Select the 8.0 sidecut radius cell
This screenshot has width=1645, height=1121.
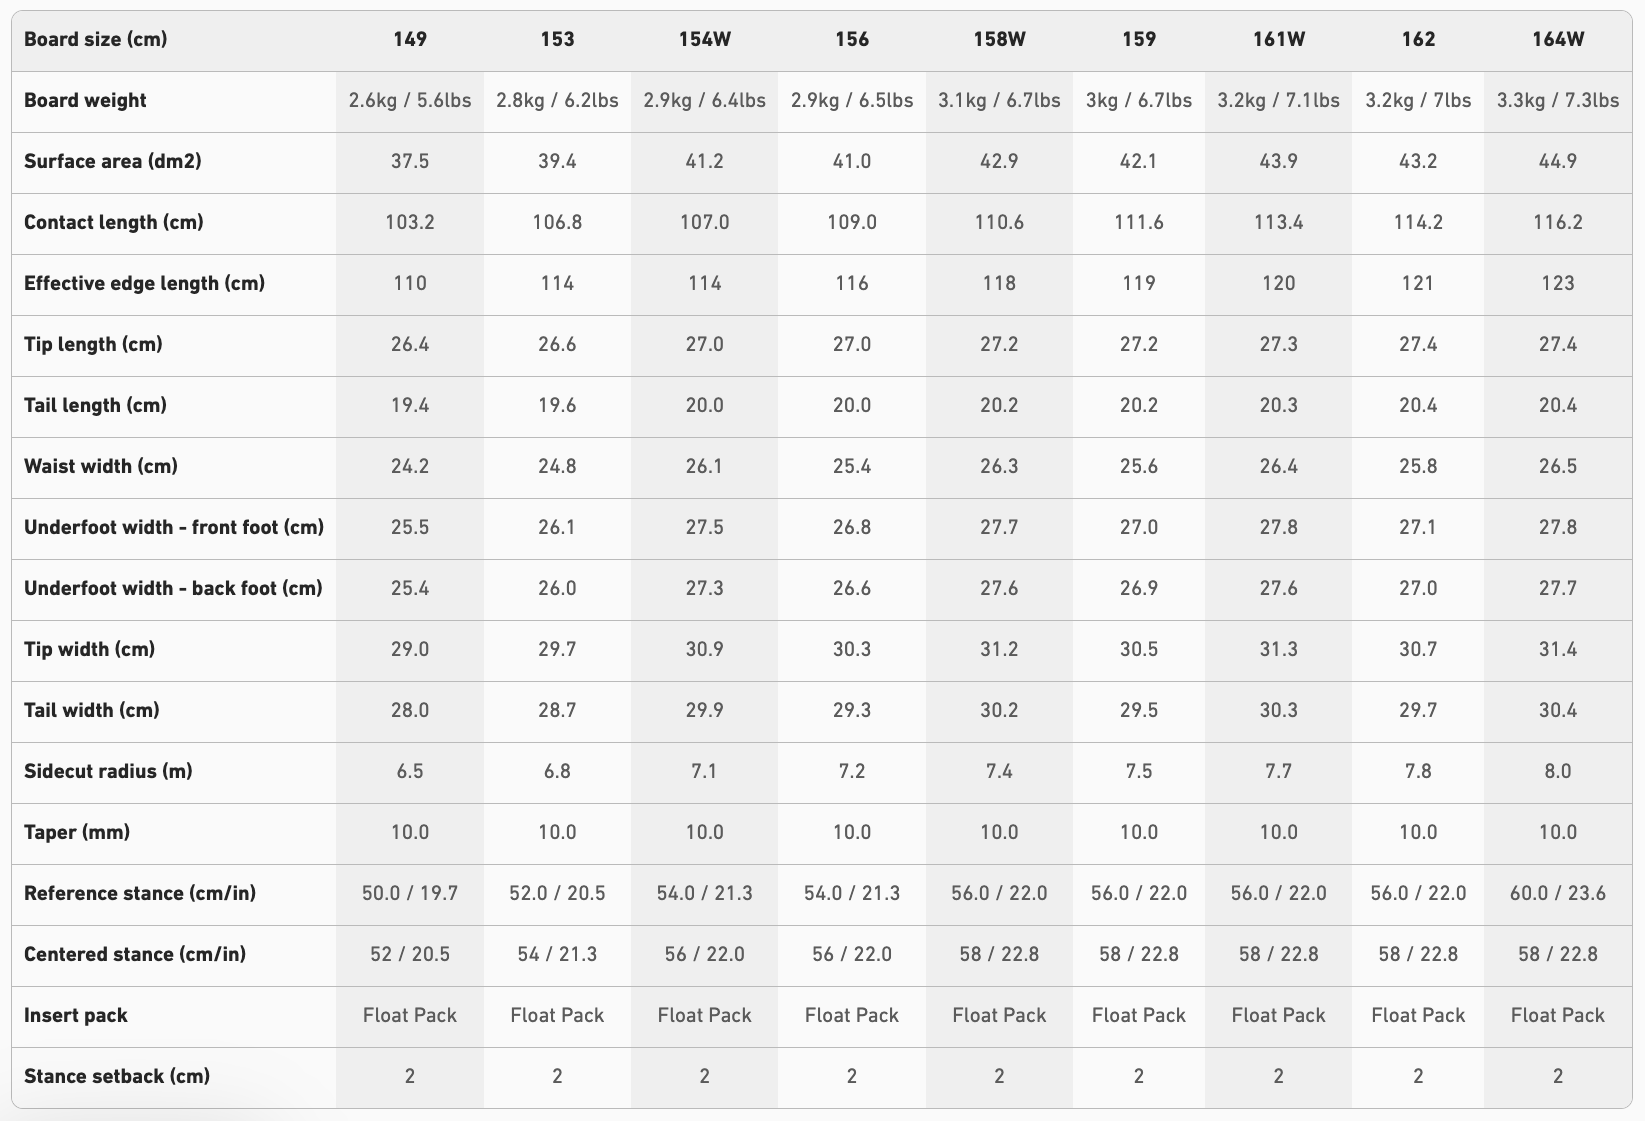[x=1557, y=771]
